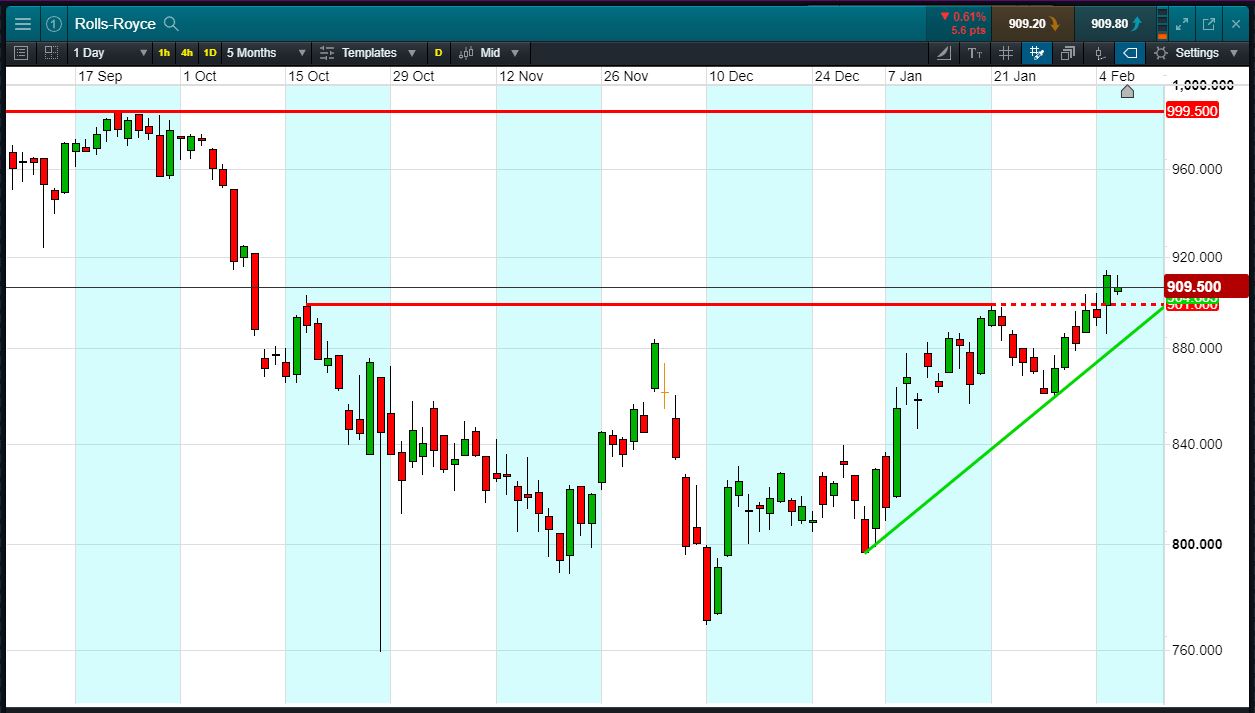Image resolution: width=1255 pixels, height=713 pixels.
Task: Click the Templates sliders icon
Action: click(x=327, y=52)
